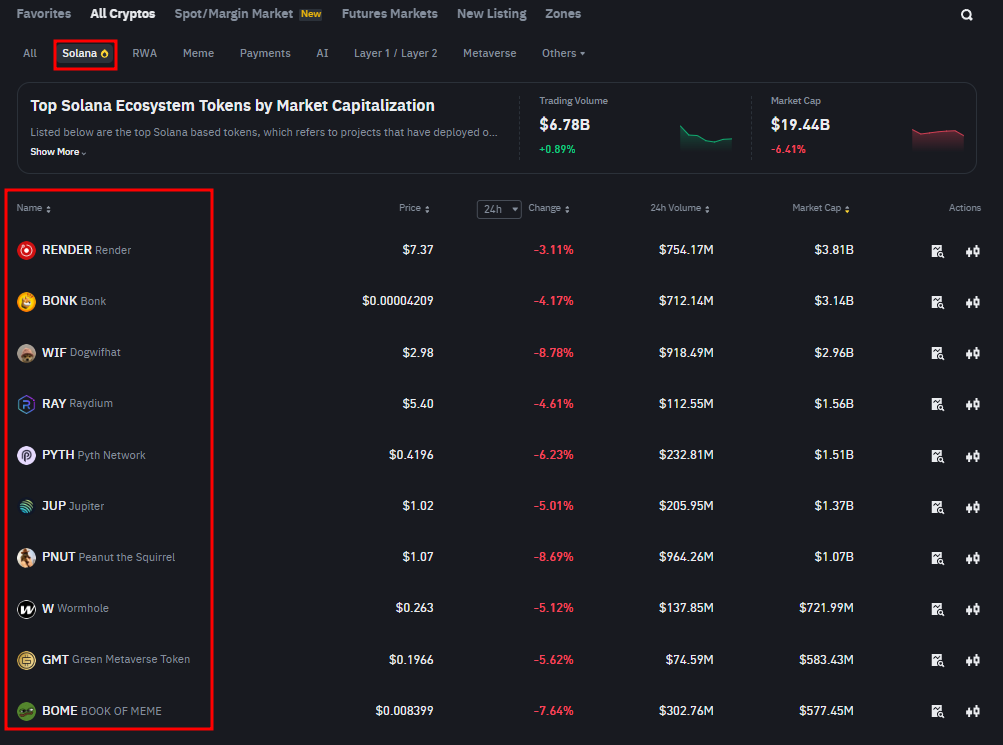Open chart details icon for W Wormhole row
This screenshot has height=745, width=1003.
click(937, 609)
